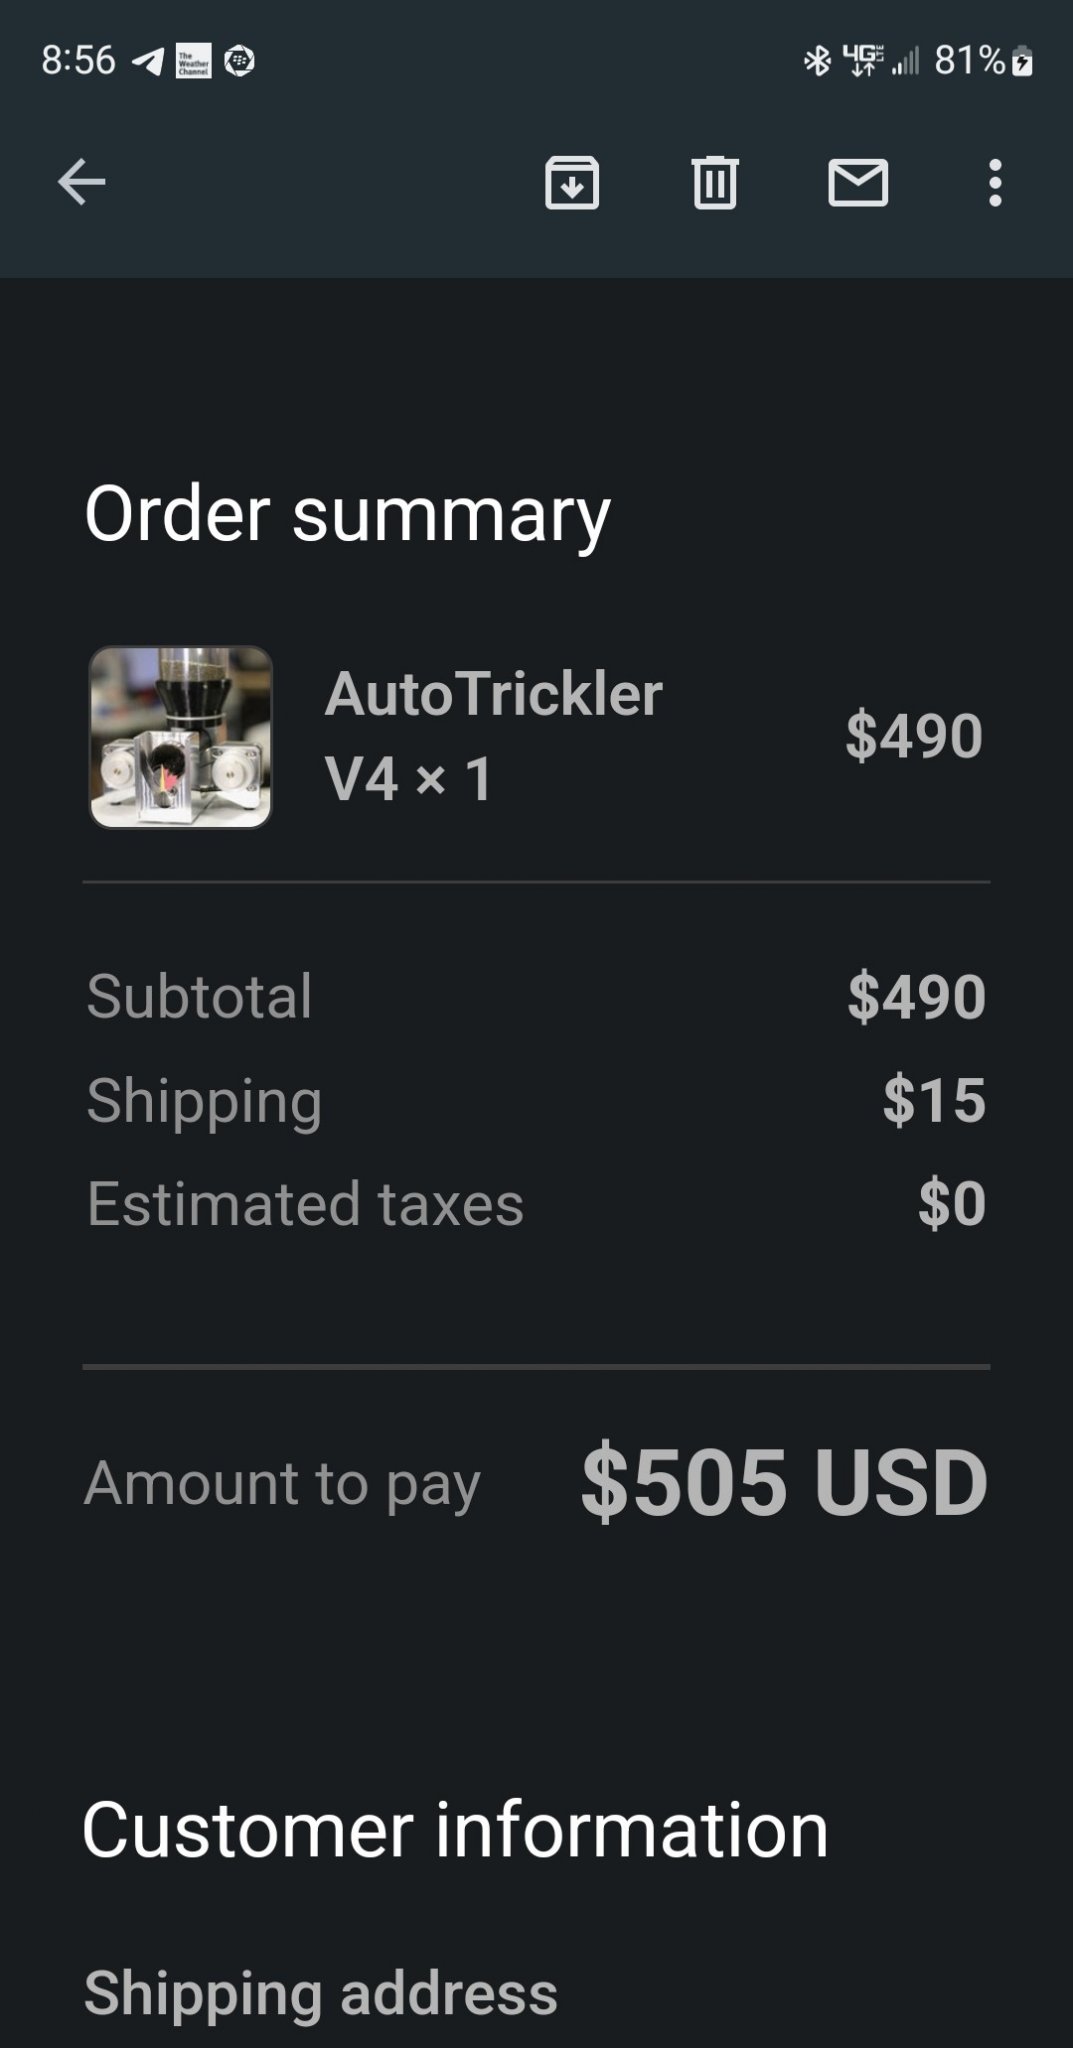Tap the back arrow to exit email
Screen dimensions: 1073x2048
click(x=81, y=182)
